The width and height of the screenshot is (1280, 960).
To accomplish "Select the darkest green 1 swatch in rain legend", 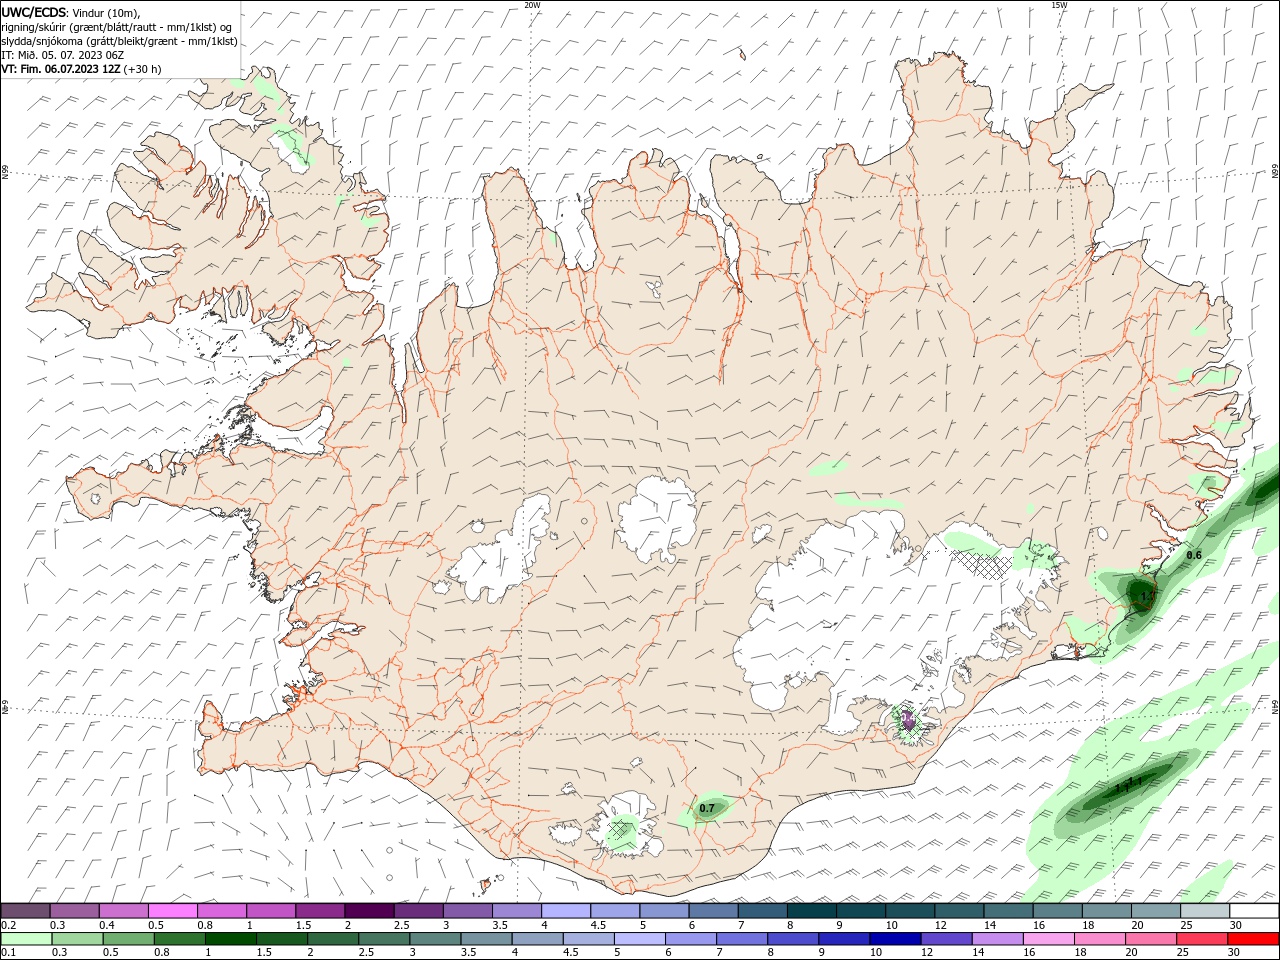I will (230, 939).
